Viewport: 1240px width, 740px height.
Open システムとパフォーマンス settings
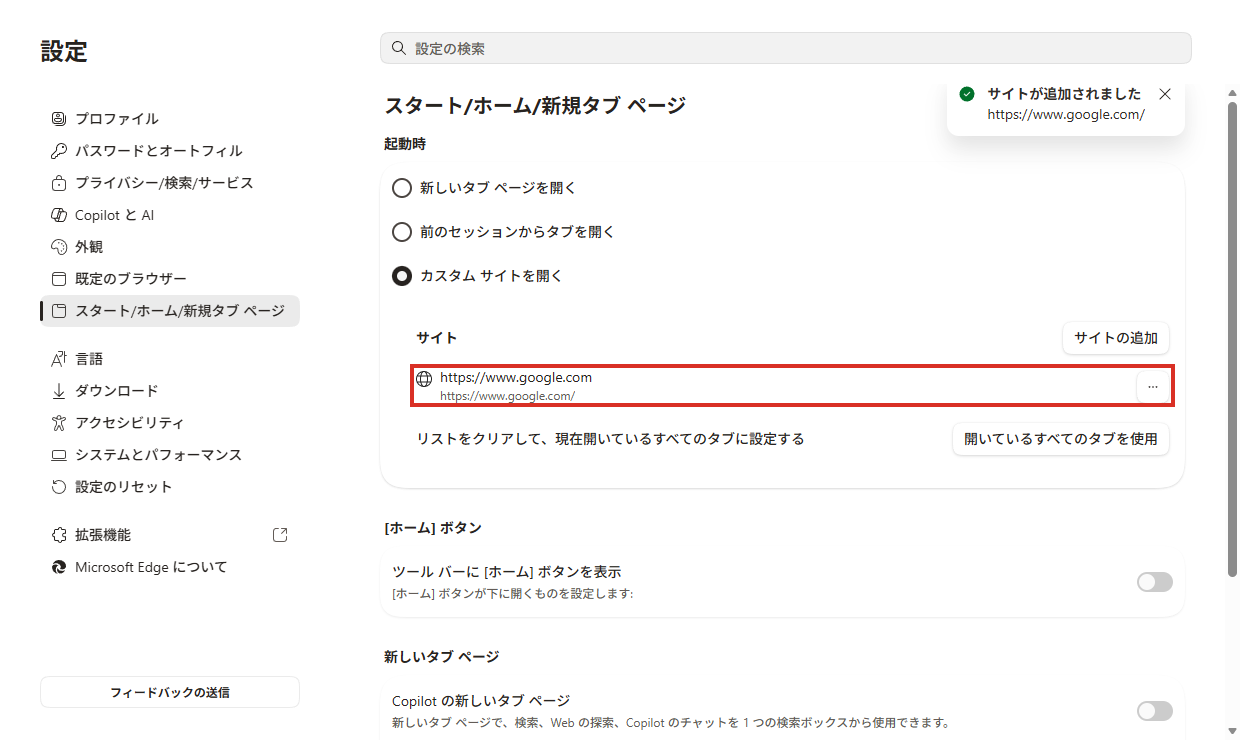pyautogui.click(x=169, y=455)
